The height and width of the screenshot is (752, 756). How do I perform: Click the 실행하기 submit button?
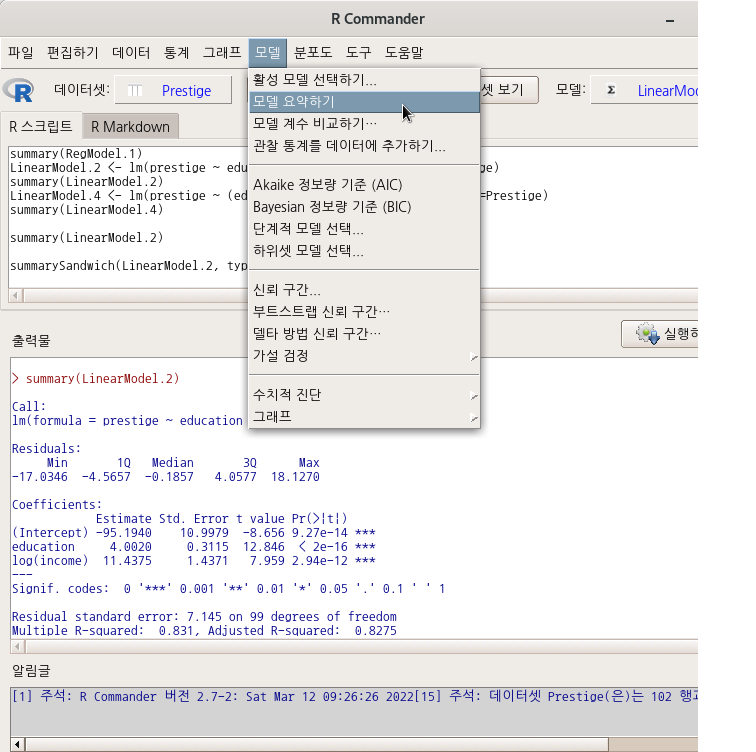660,334
